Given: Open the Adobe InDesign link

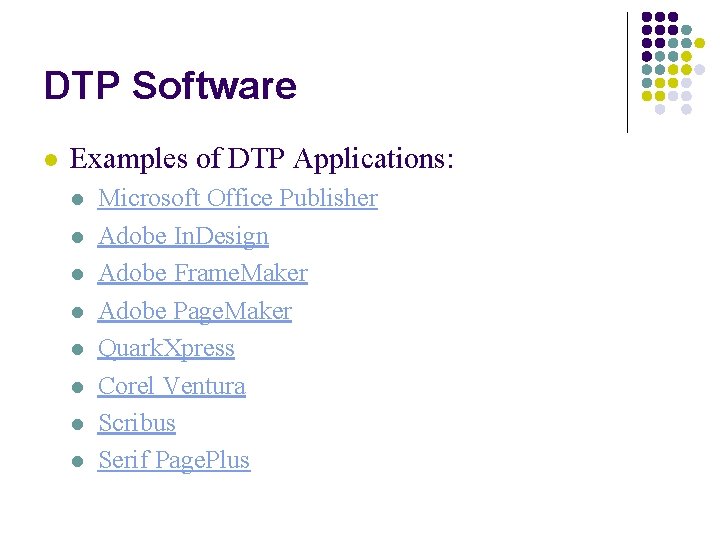Looking at the screenshot, I should (x=183, y=236).
